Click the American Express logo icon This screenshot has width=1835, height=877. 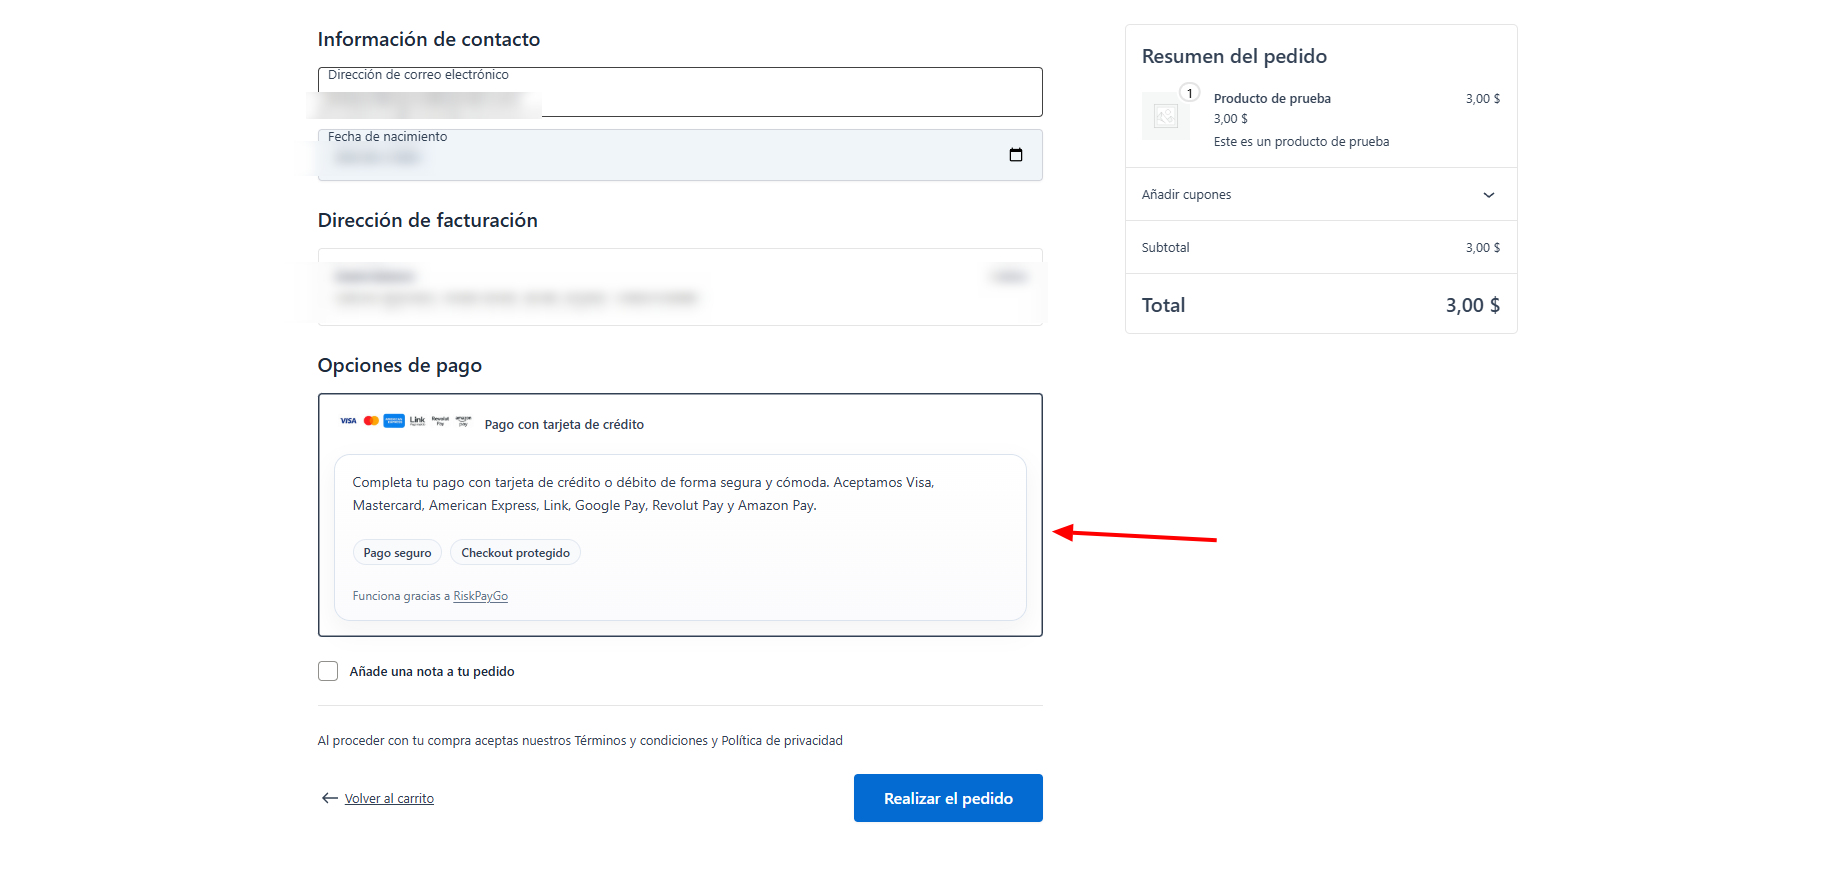click(x=394, y=421)
